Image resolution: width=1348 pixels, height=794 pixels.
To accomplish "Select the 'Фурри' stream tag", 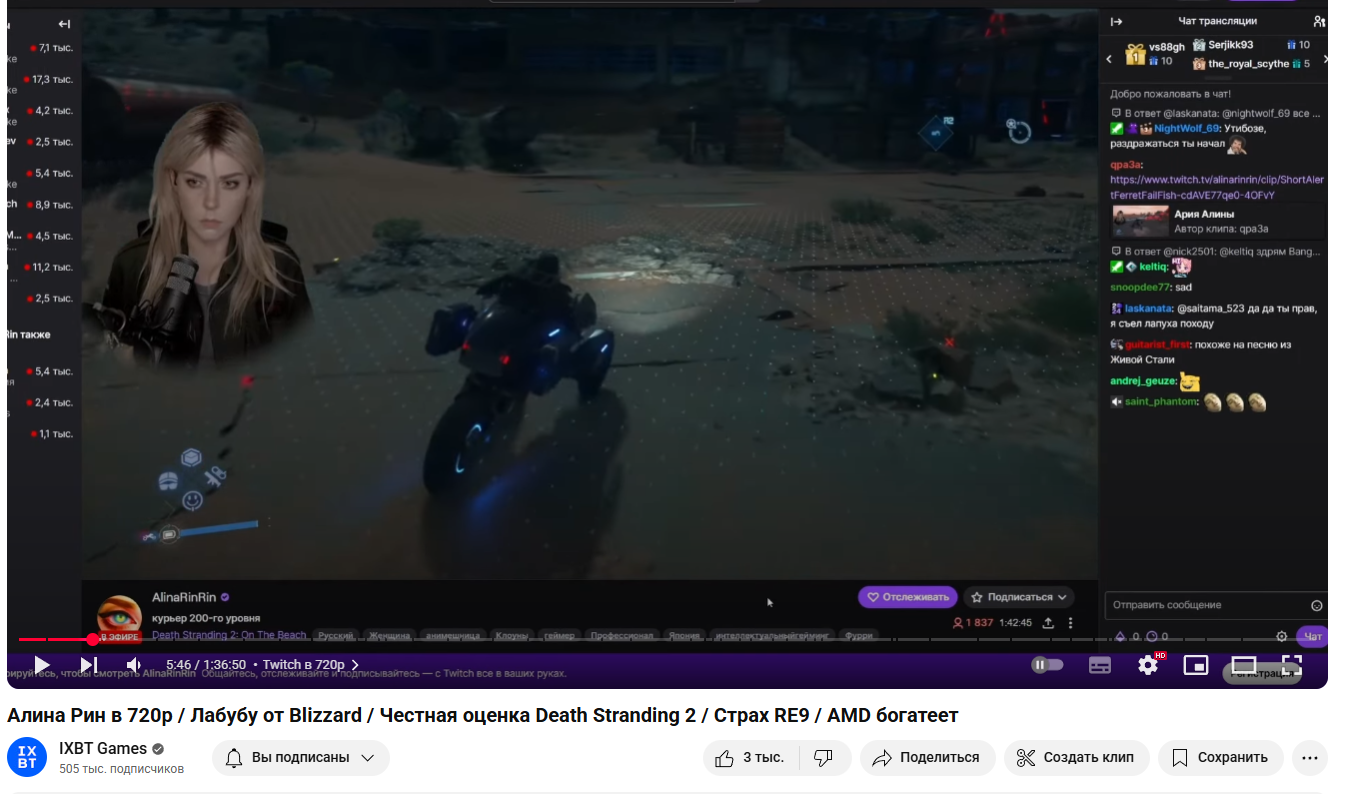I will 858,635.
